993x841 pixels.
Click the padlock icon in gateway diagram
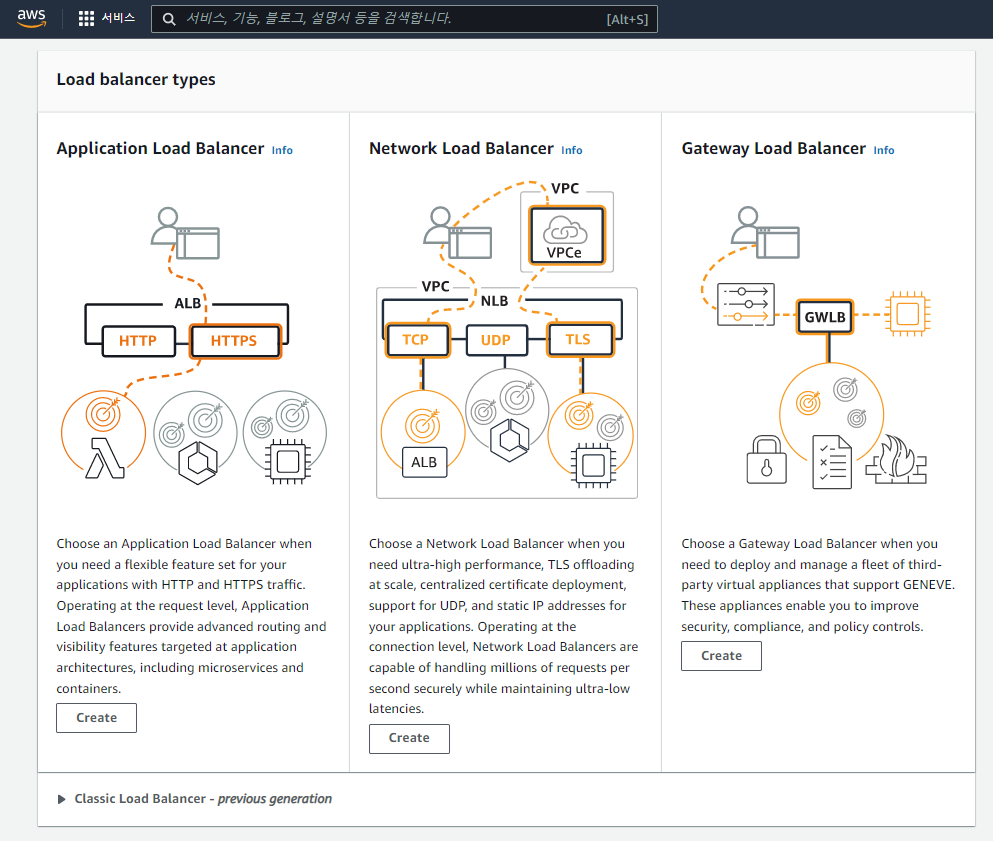click(x=766, y=460)
